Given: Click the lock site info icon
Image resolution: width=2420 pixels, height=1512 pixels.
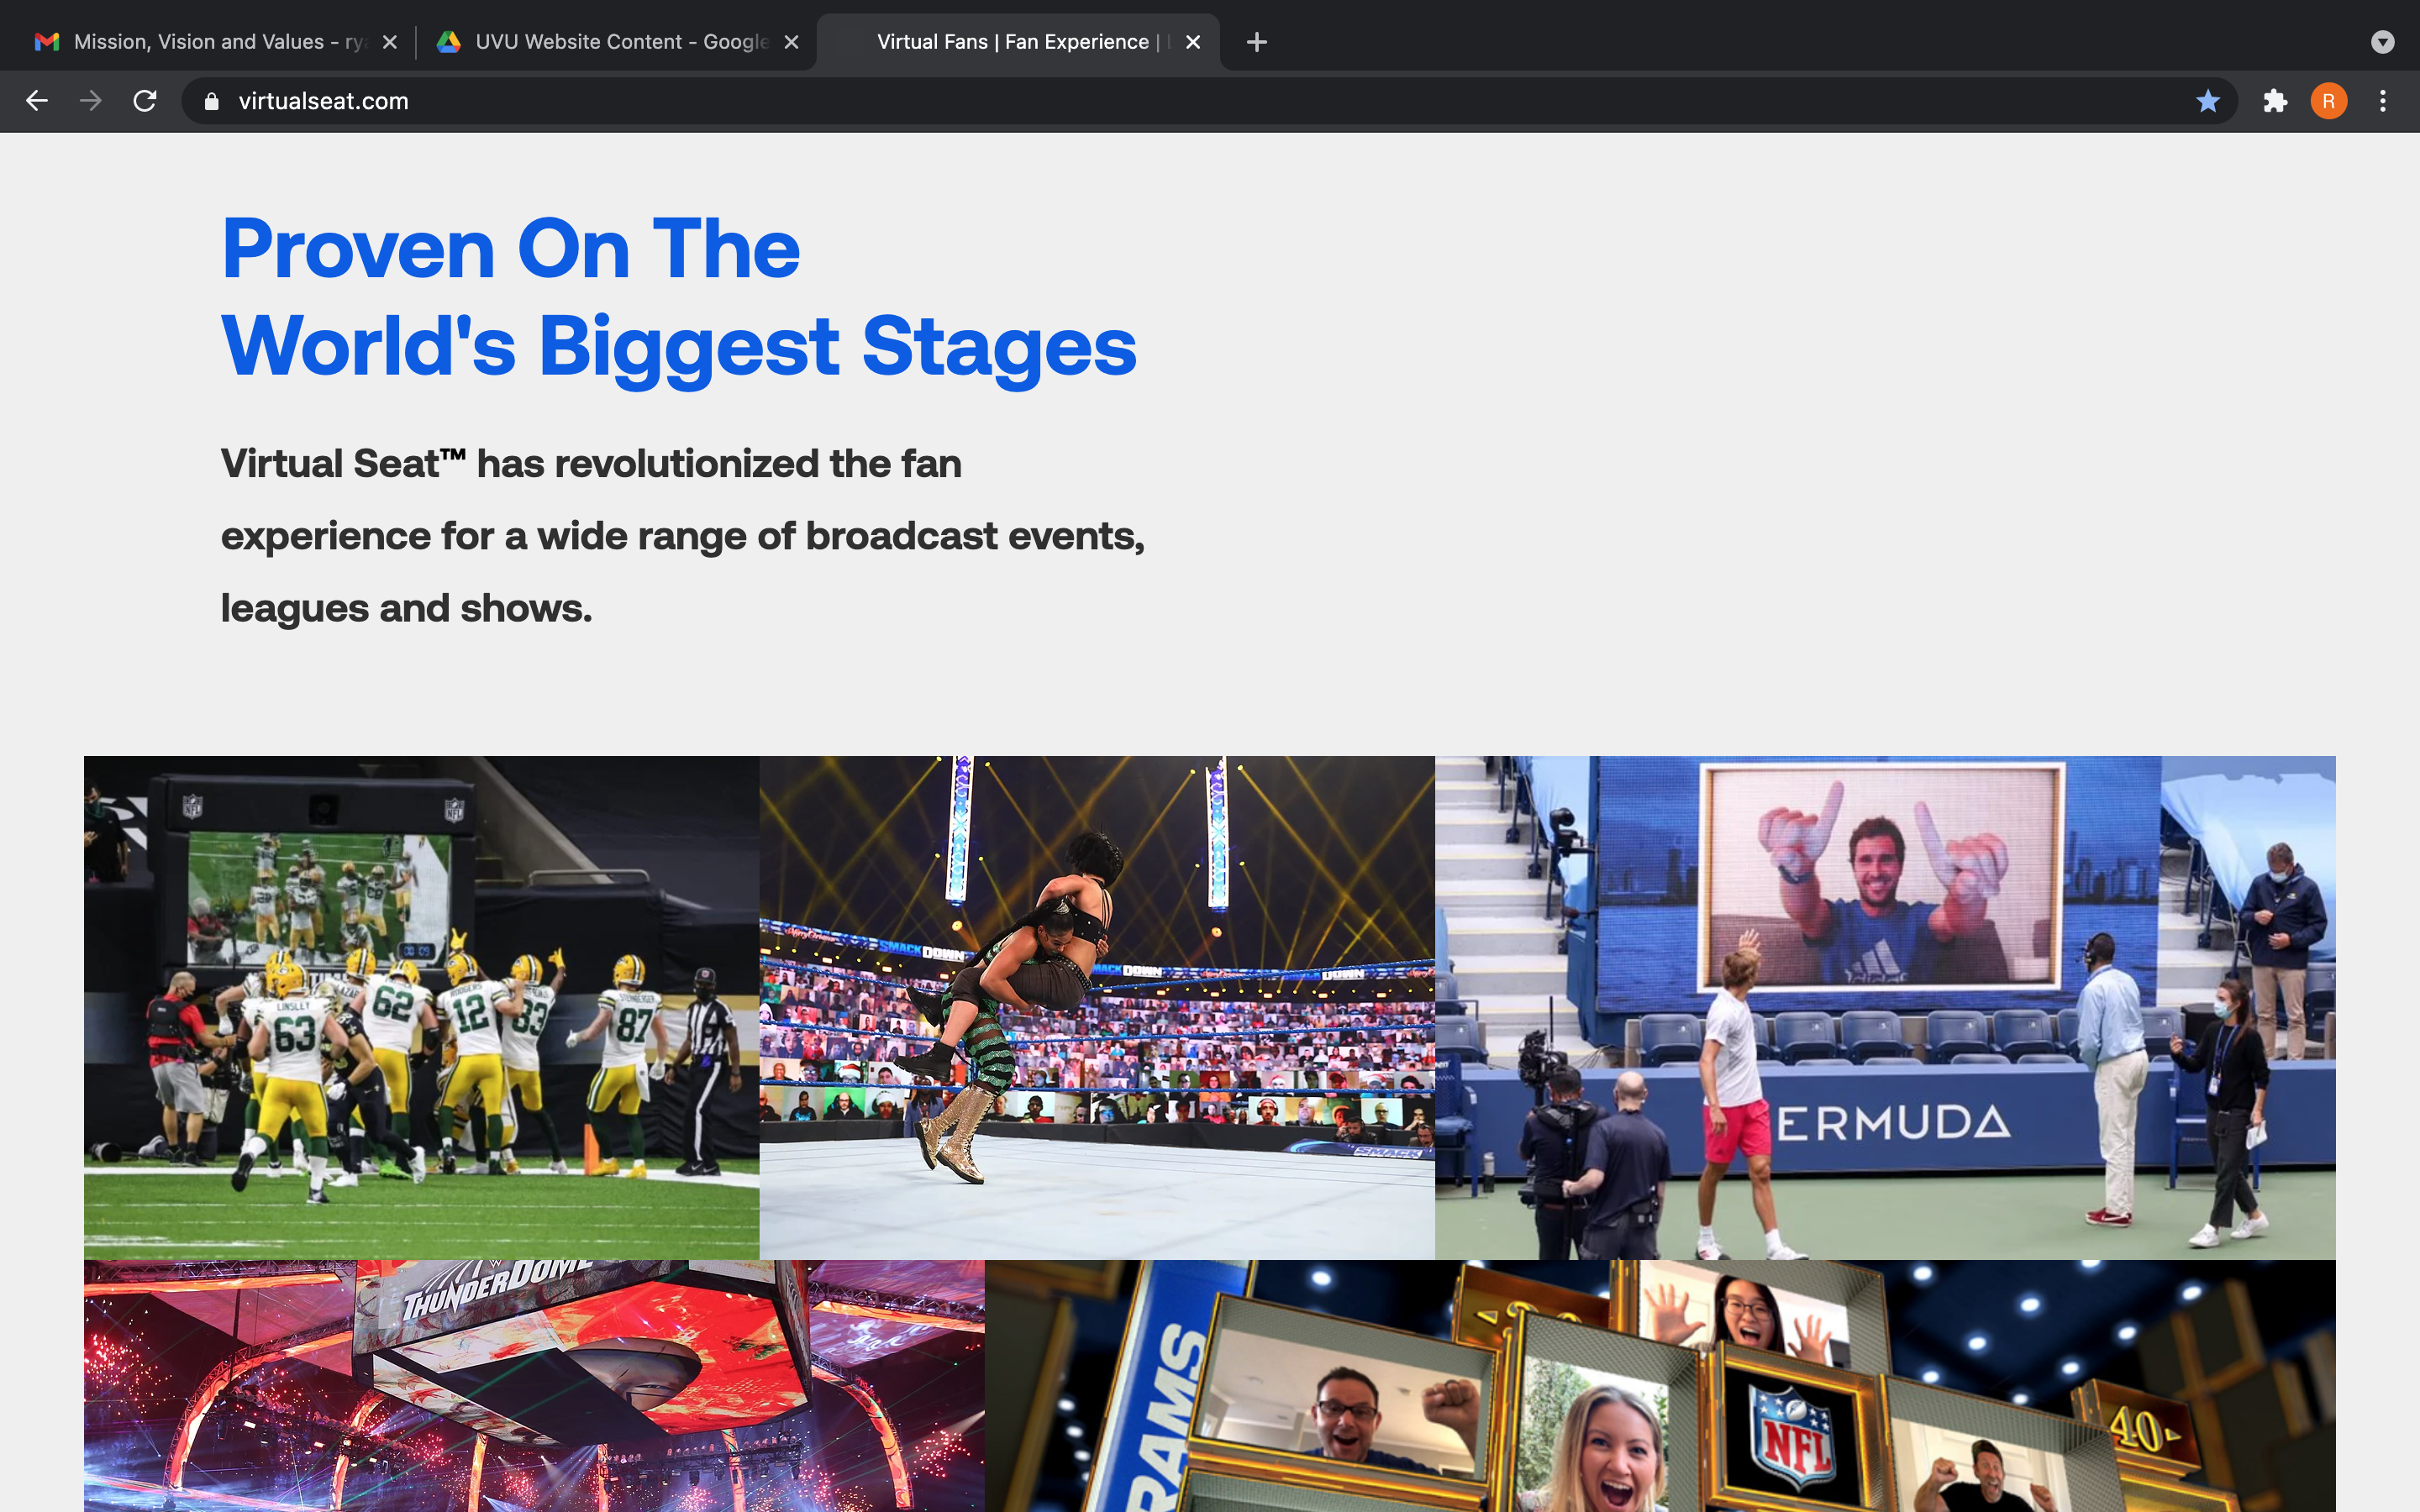Looking at the screenshot, I should coord(211,101).
